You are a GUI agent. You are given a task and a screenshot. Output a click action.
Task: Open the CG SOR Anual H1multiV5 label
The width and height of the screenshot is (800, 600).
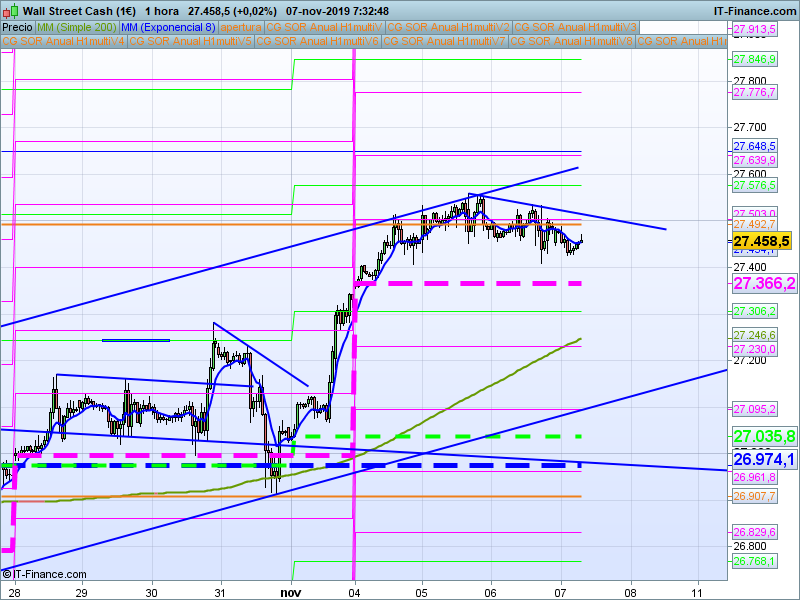(191, 41)
